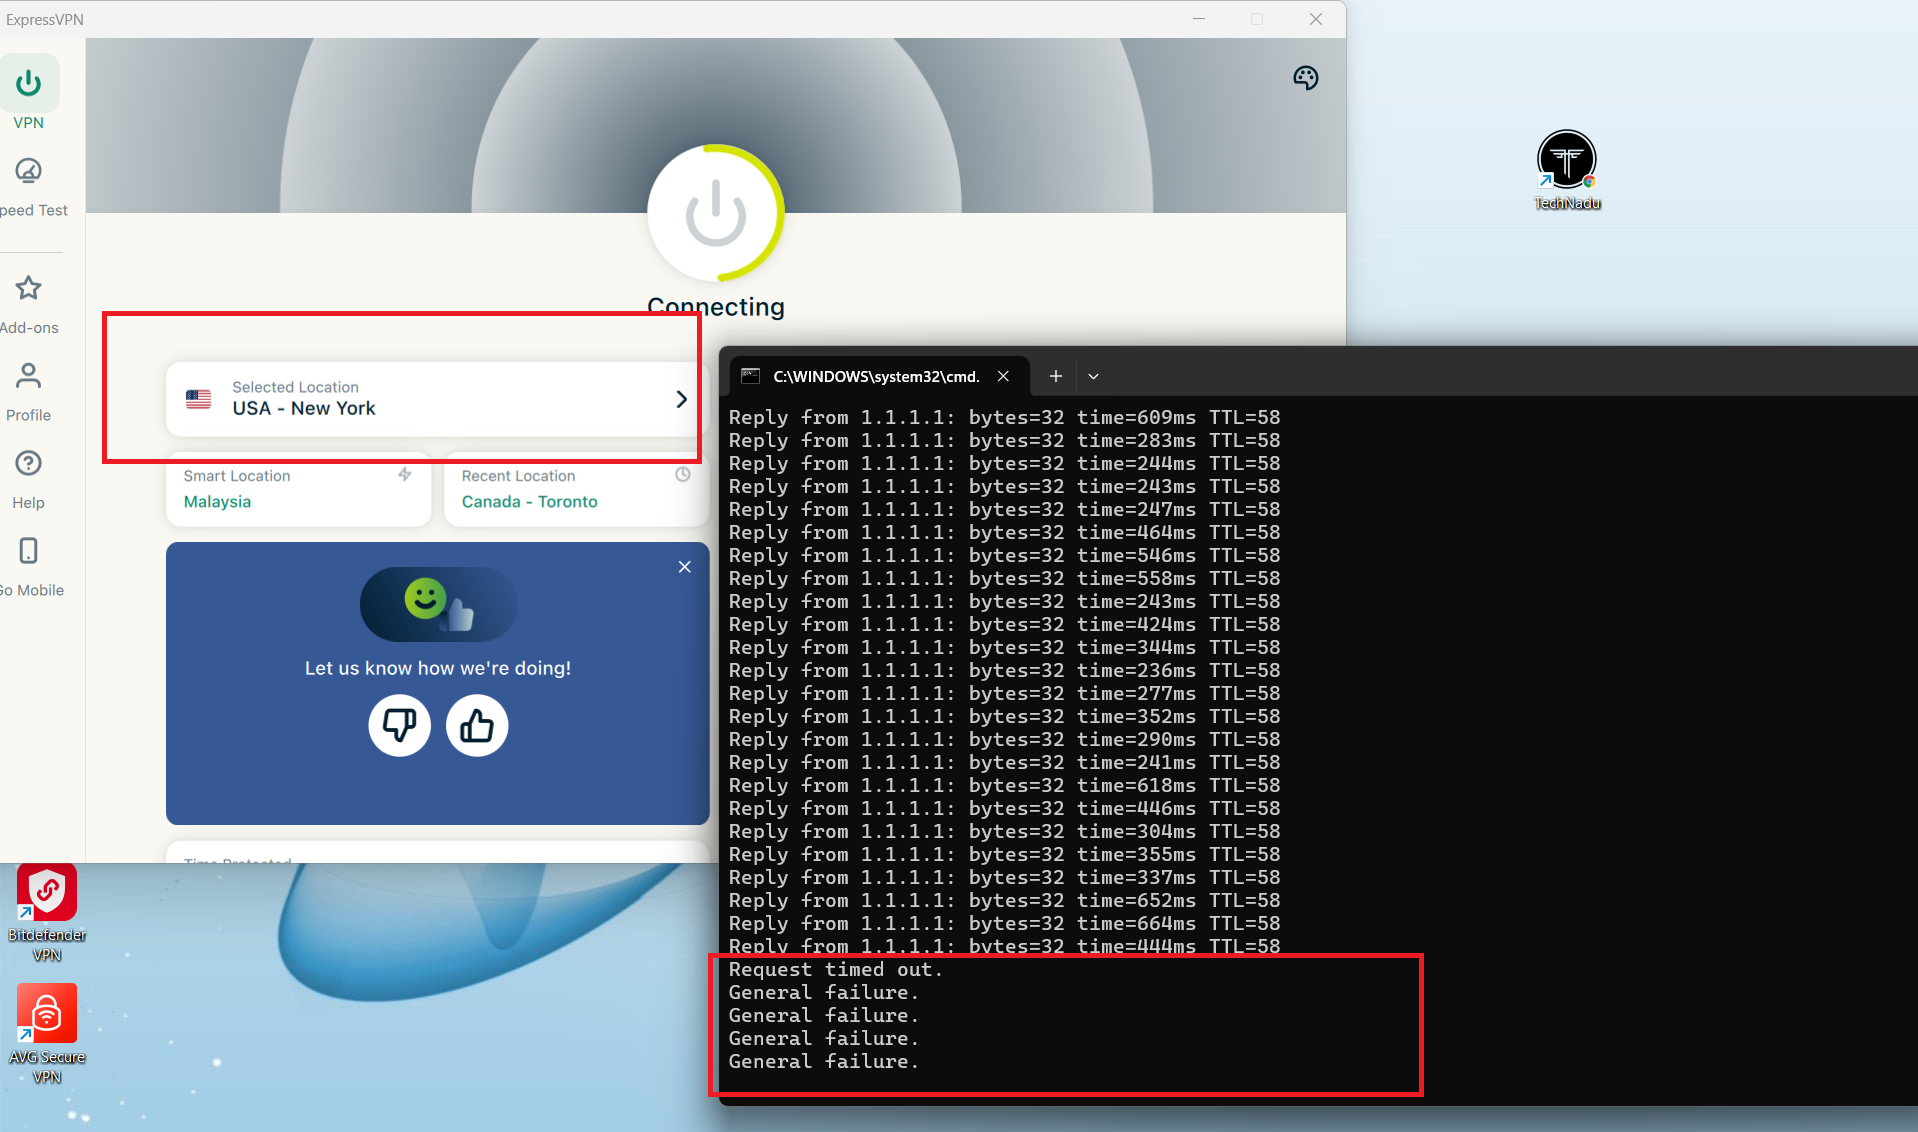
Task: Open the appearance palette icon
Action: (1306, 78)
